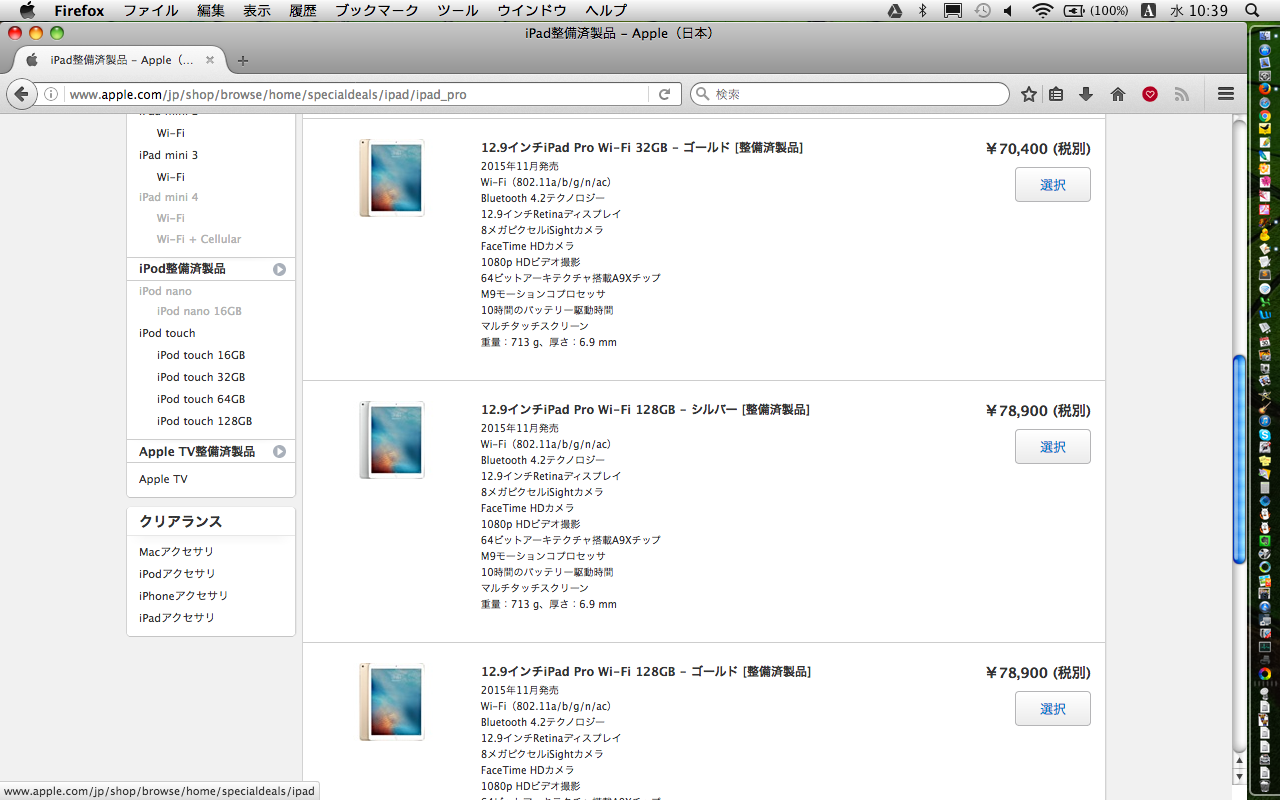Image resolution: width=1280 pixels, height=800 pixels.
Task: Click the 128GB シルバー iPad Pro thumbnail
Action: [x=392, y=440]
